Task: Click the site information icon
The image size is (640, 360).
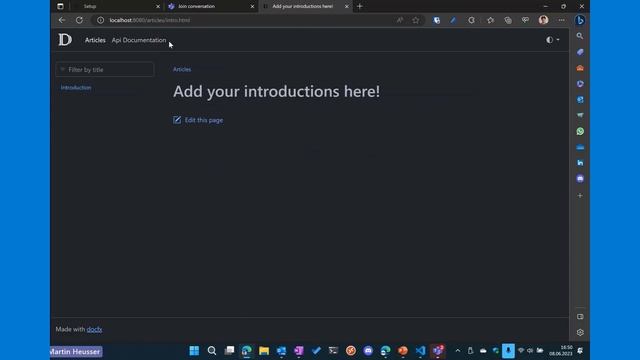Action: point(100,20)
